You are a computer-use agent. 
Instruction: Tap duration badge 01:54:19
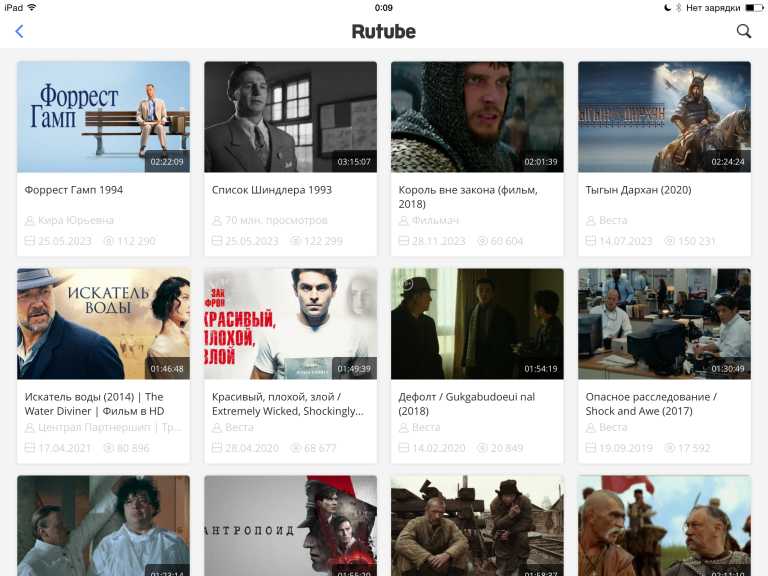(541, 369)
